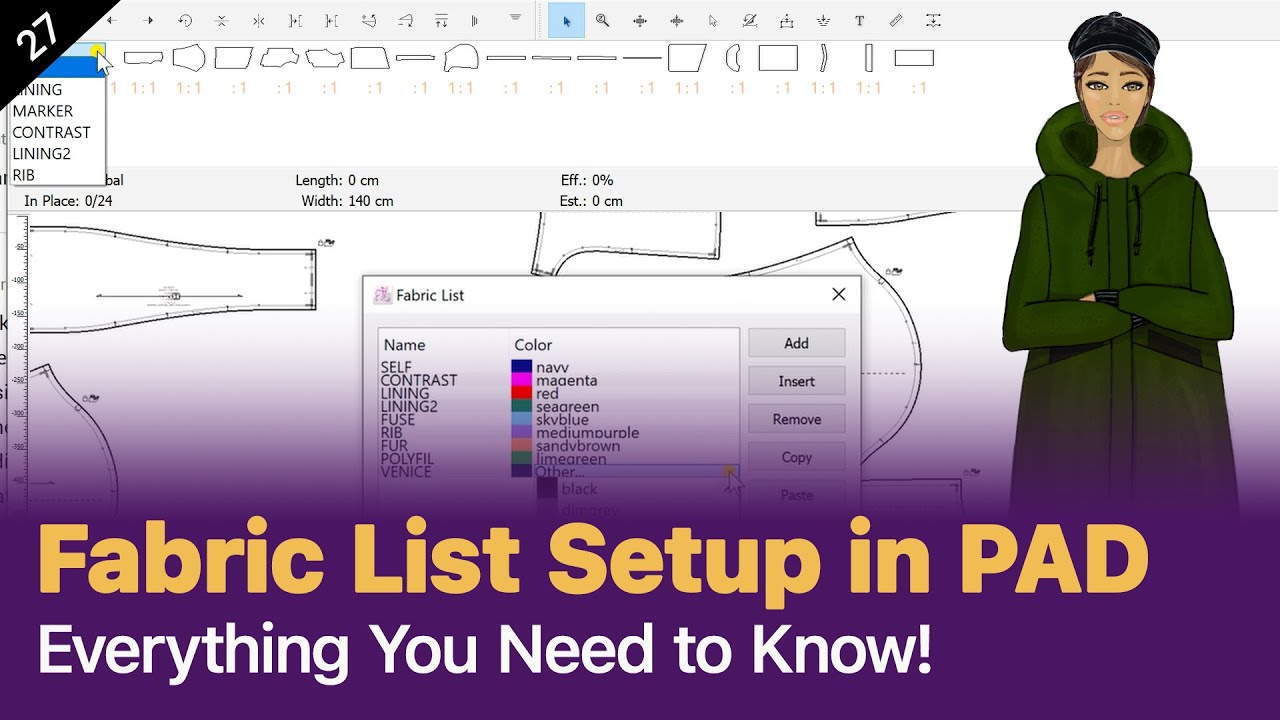This screenshot has height=720, width=1280.
Task: Click the magenta color swatch for CONTRAST
Action: (x=521, y=380)
